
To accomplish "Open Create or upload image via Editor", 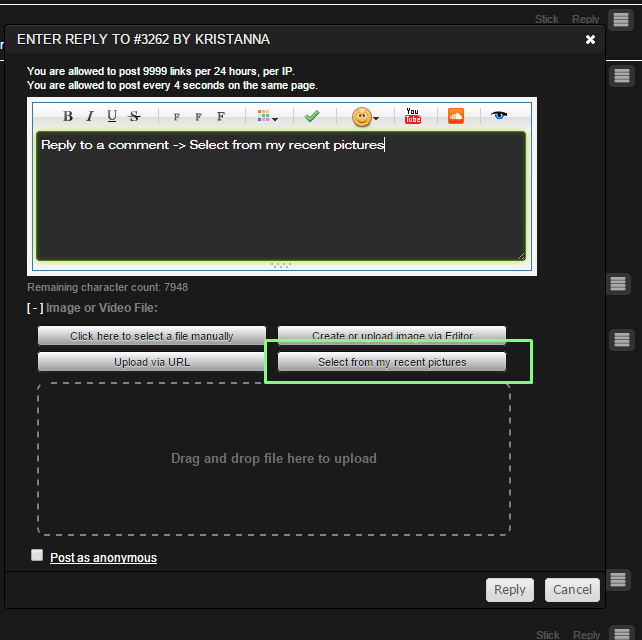I will coord(392,336).
